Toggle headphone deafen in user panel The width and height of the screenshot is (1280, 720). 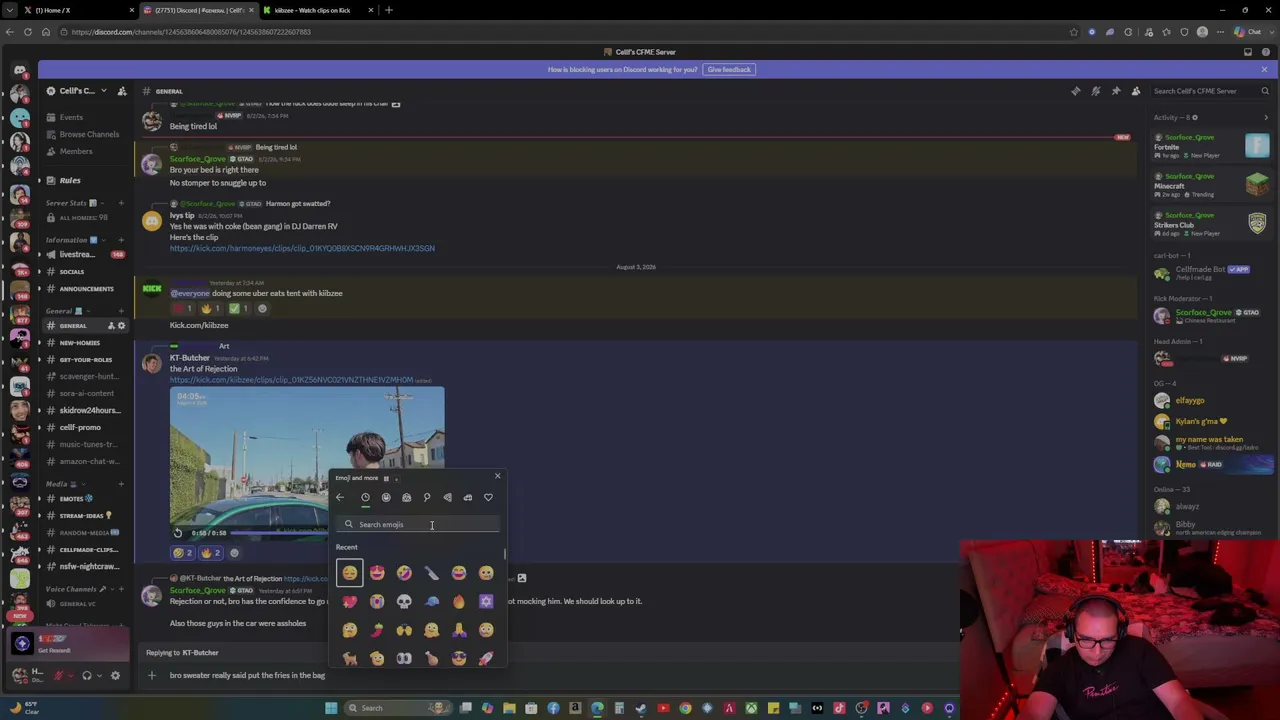(87, 676)
